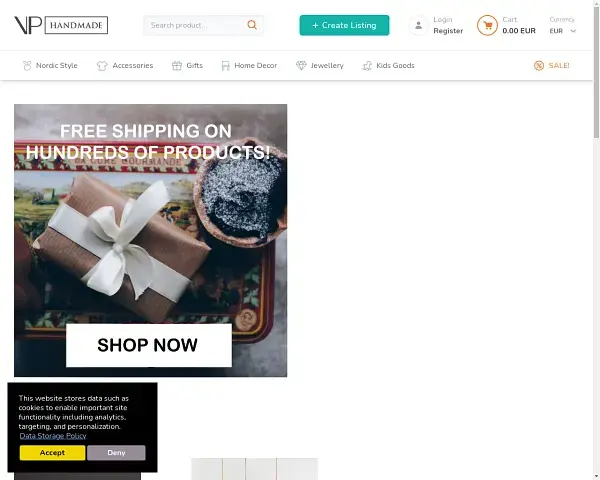Click the Create Listing button
The height and width of the screenshot is (480, 600).
tap(344, 25)
